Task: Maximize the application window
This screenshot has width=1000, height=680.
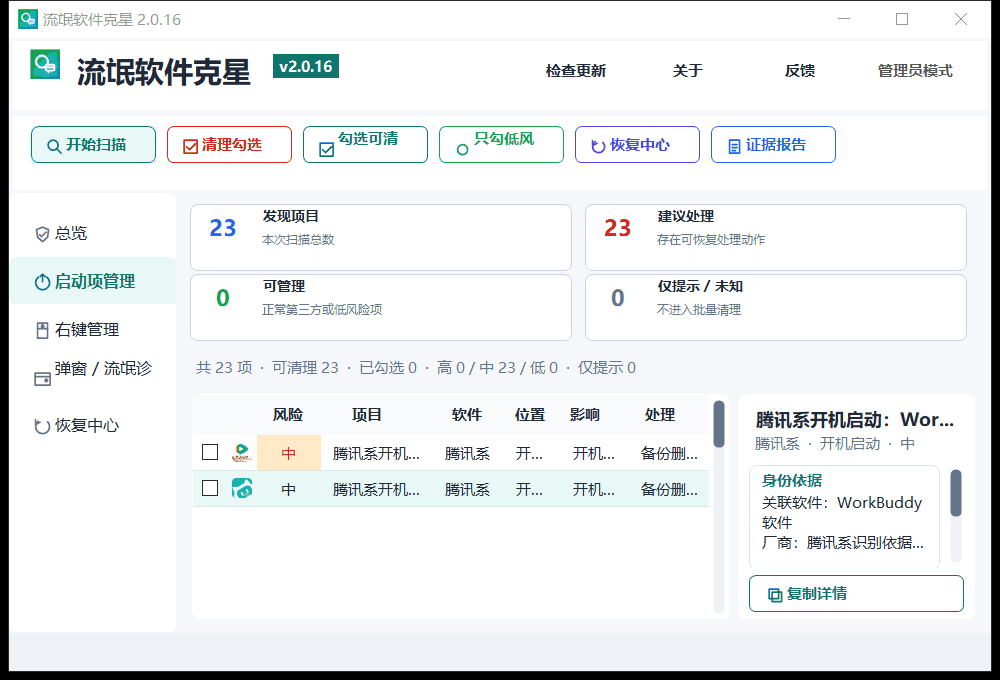Action: coord(902,19)
